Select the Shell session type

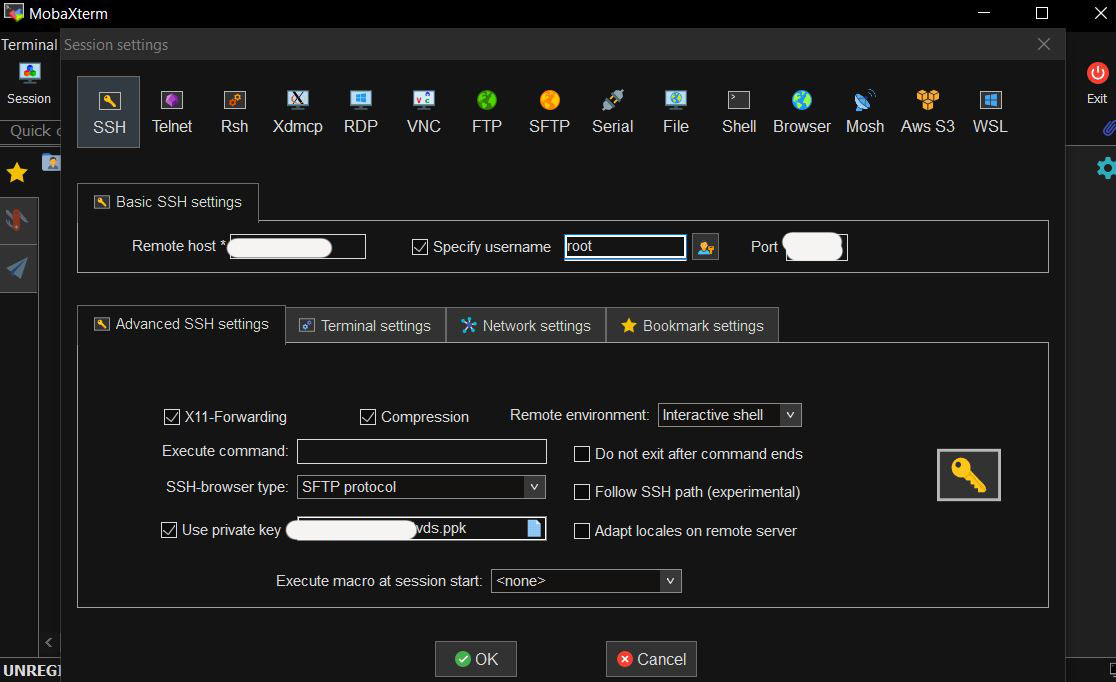coord(739,112)
